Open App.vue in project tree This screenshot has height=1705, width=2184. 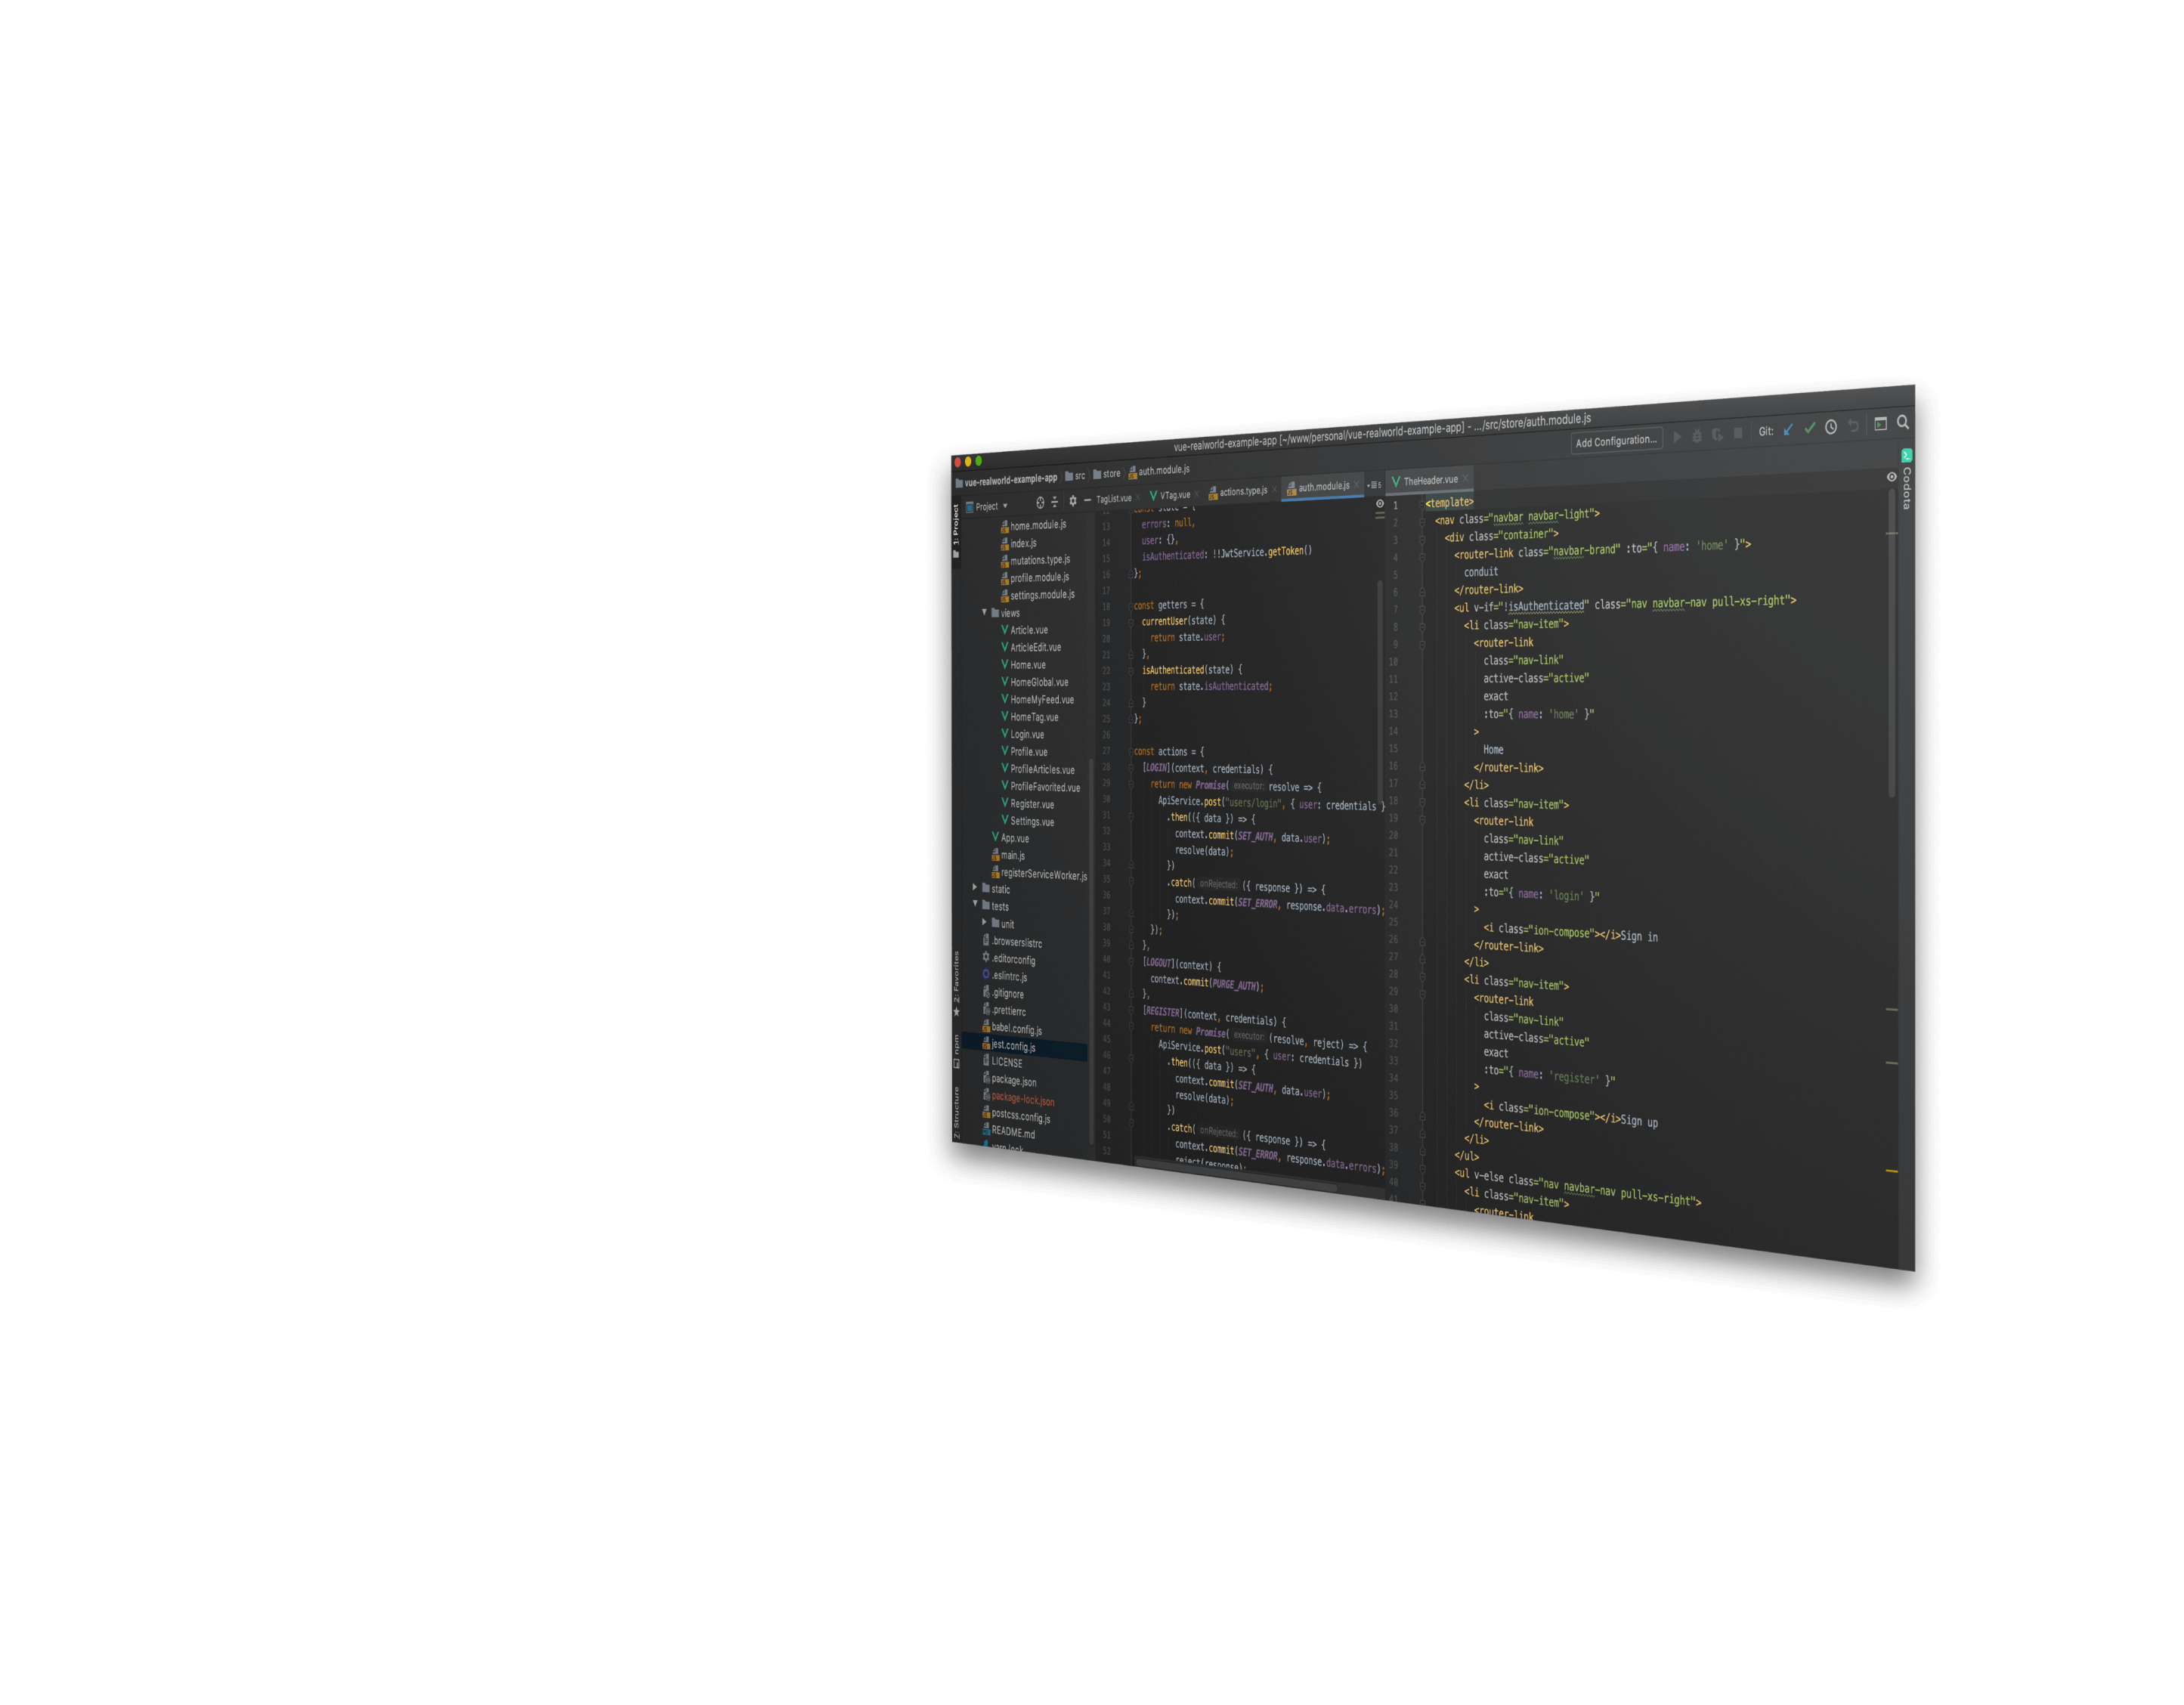pyautogui.click(x=1010, y=838)
